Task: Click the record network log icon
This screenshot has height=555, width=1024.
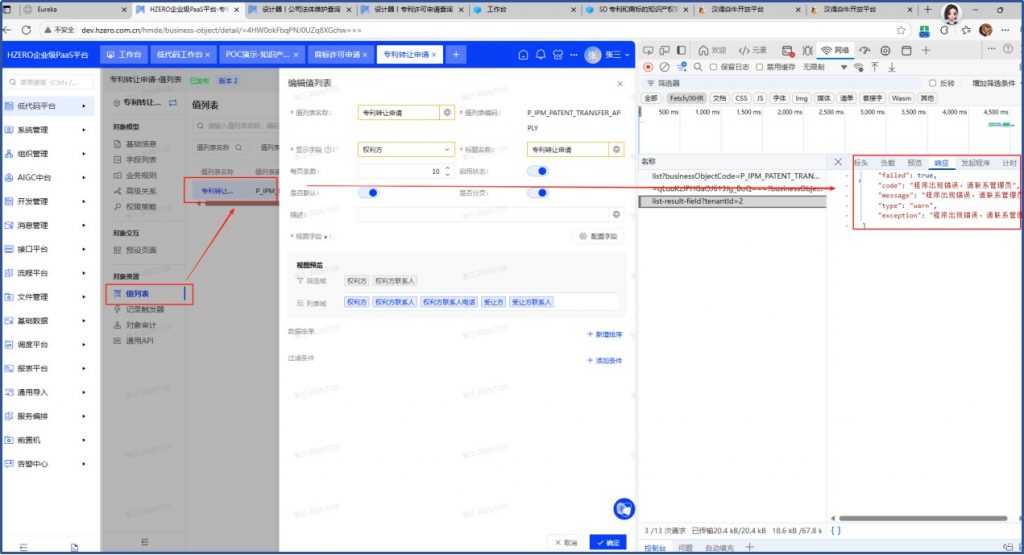Action: click(x=649, y=67)
